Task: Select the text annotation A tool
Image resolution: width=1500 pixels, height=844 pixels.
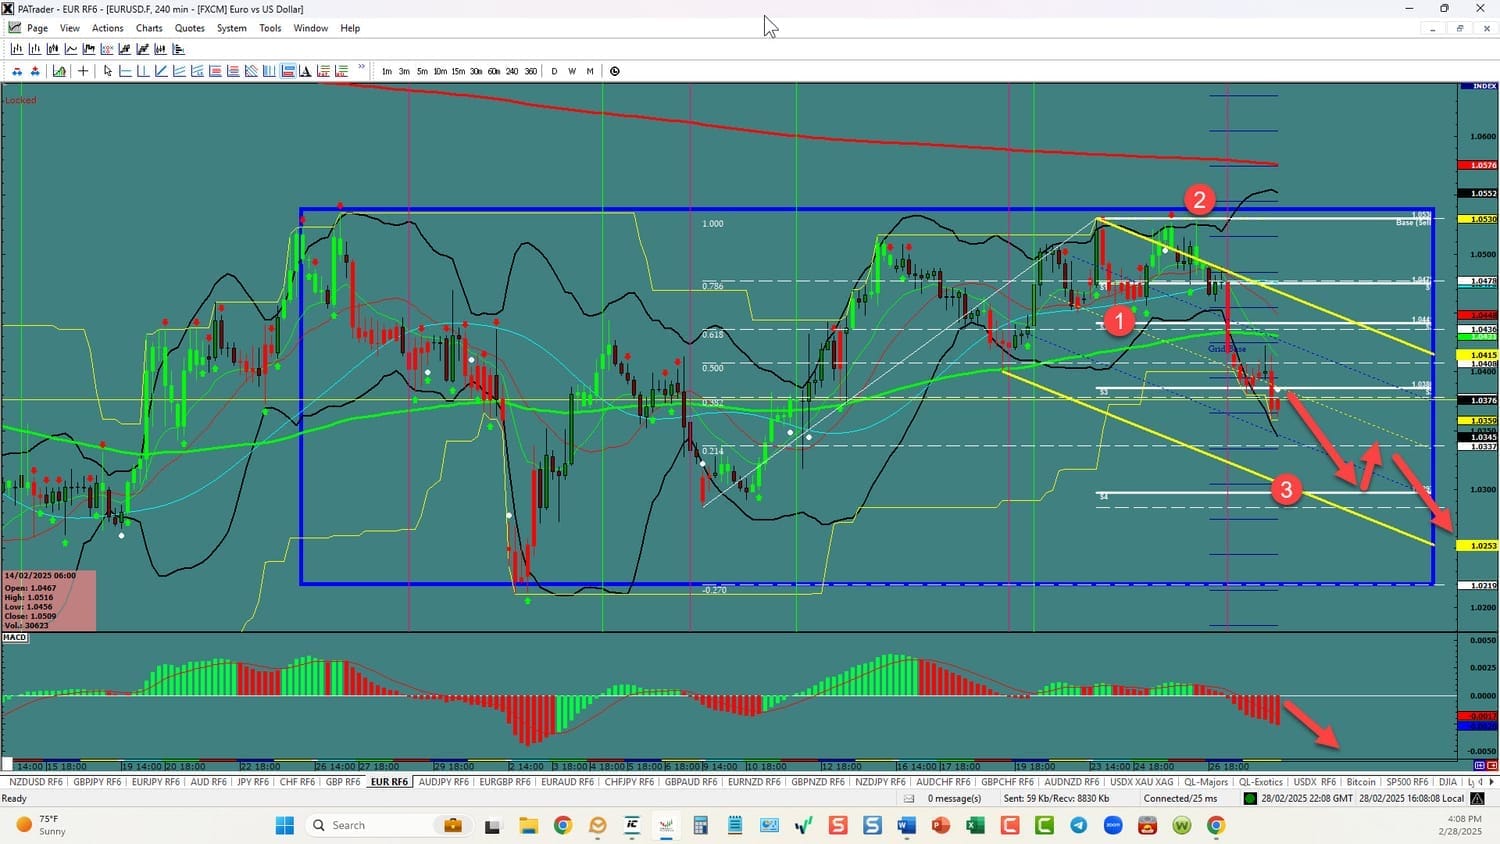Action: point(305,71)
